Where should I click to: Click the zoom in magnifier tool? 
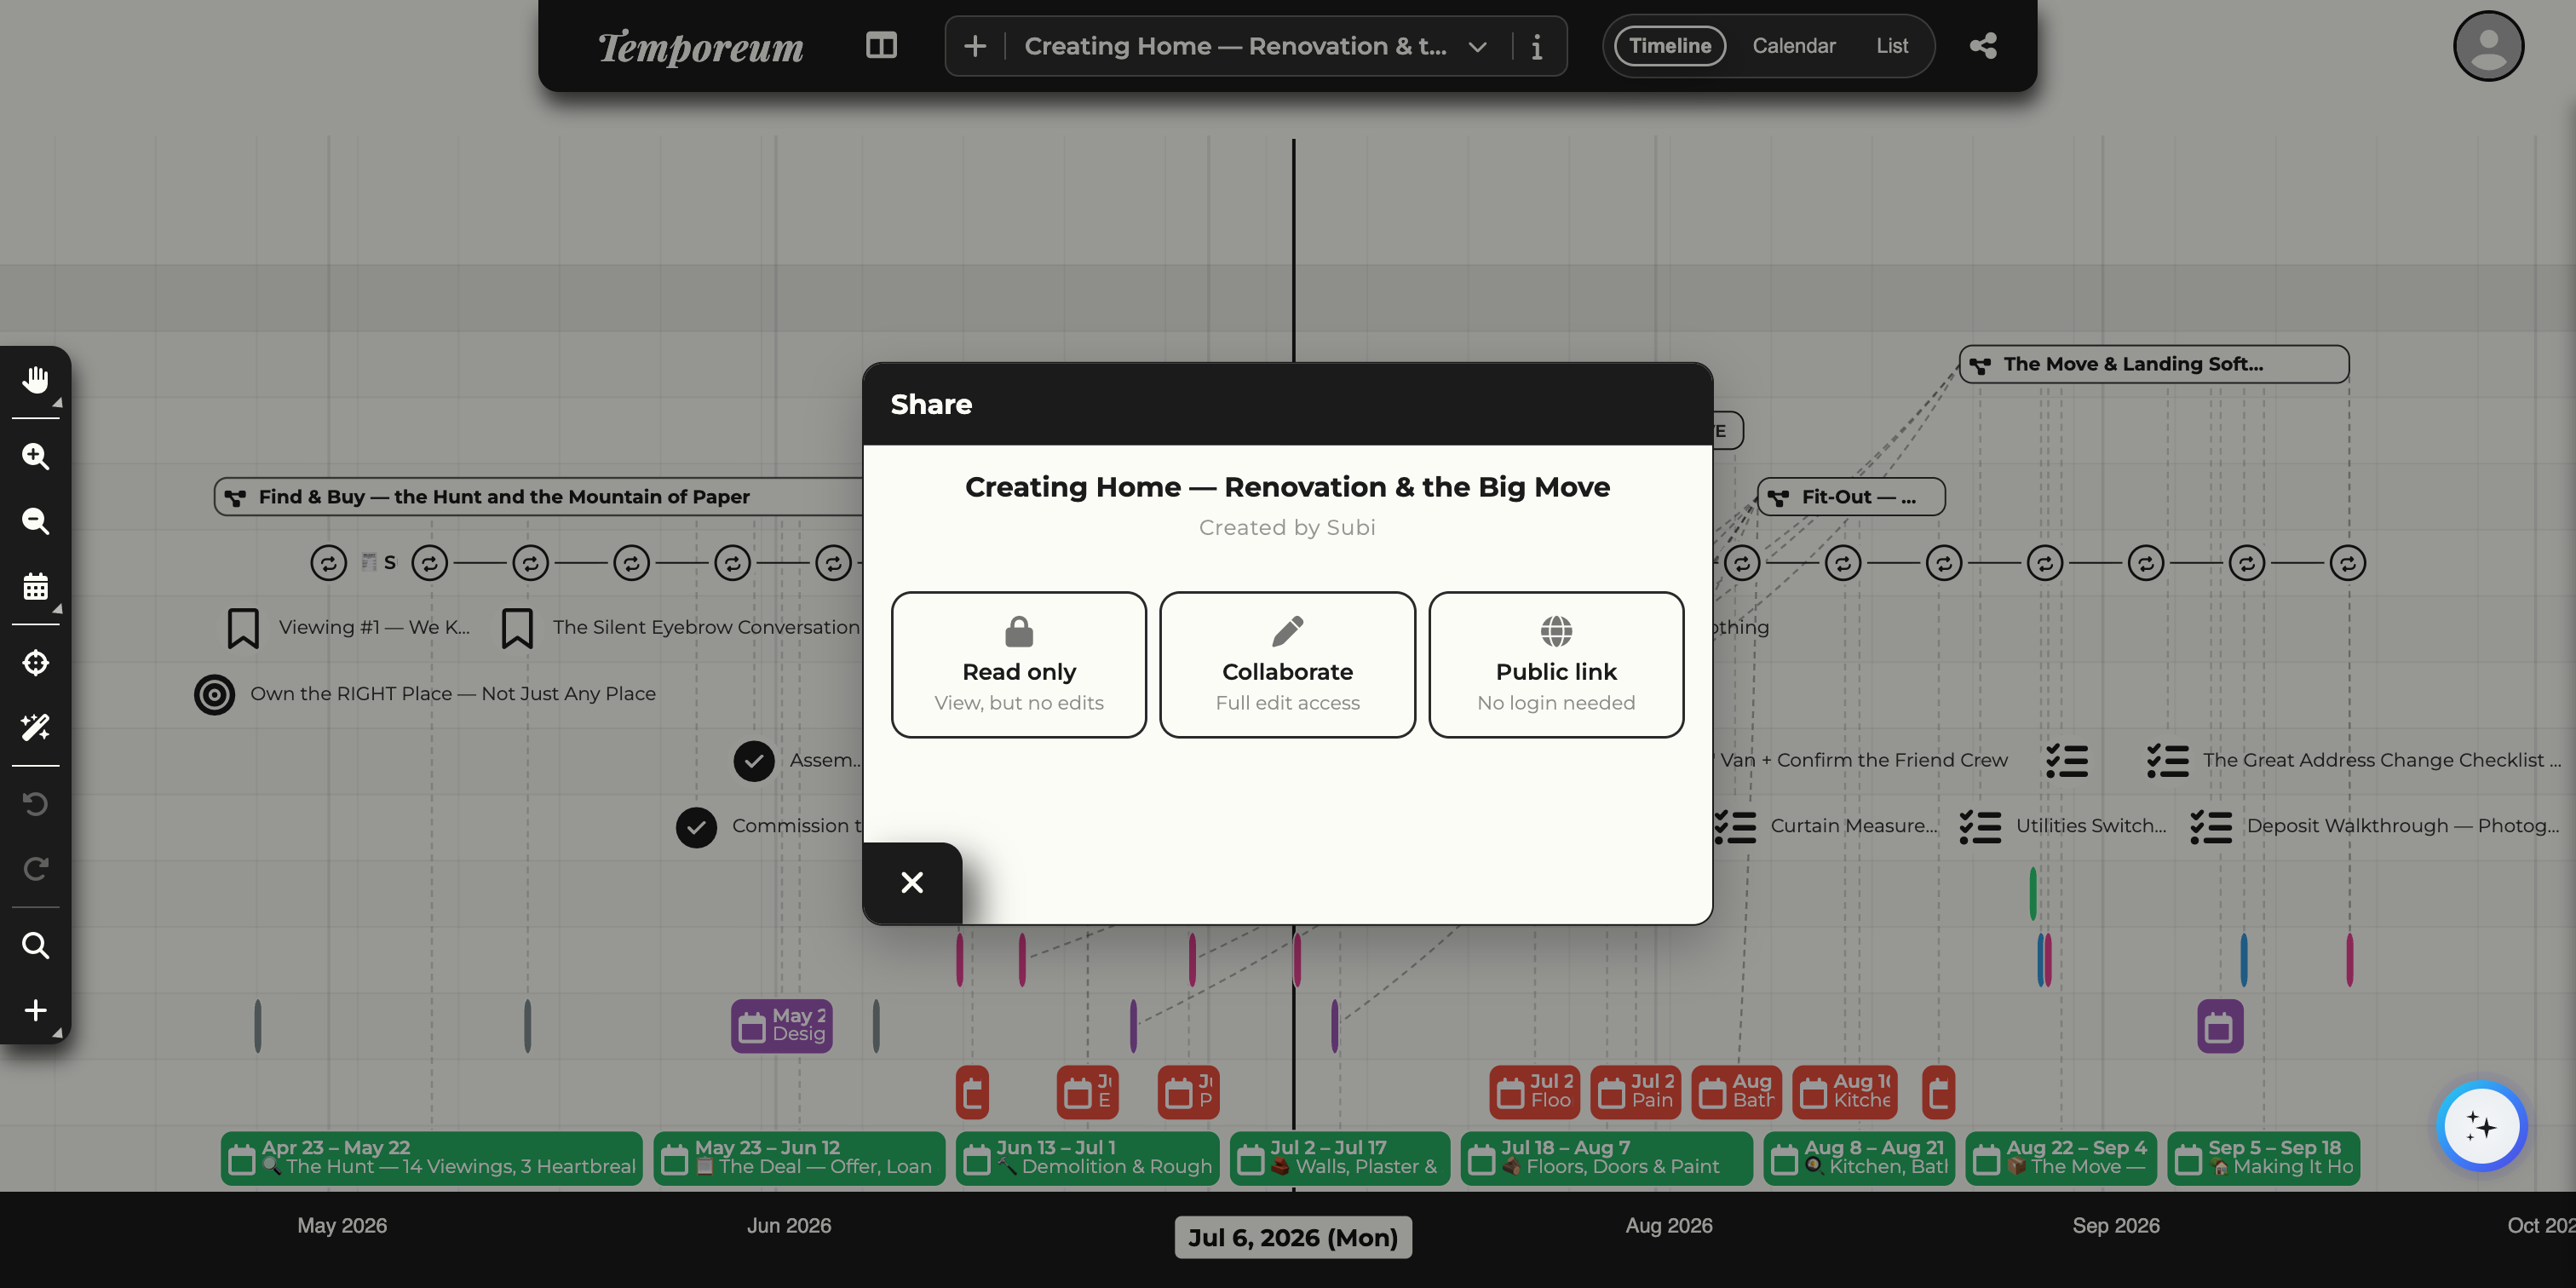[x=36, y=456]
